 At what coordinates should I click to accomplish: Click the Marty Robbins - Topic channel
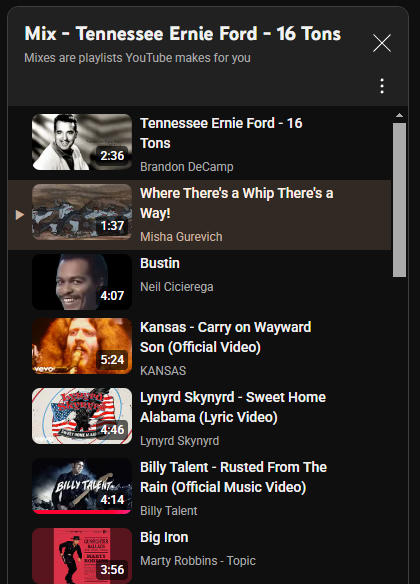click(x=198, y=561)
